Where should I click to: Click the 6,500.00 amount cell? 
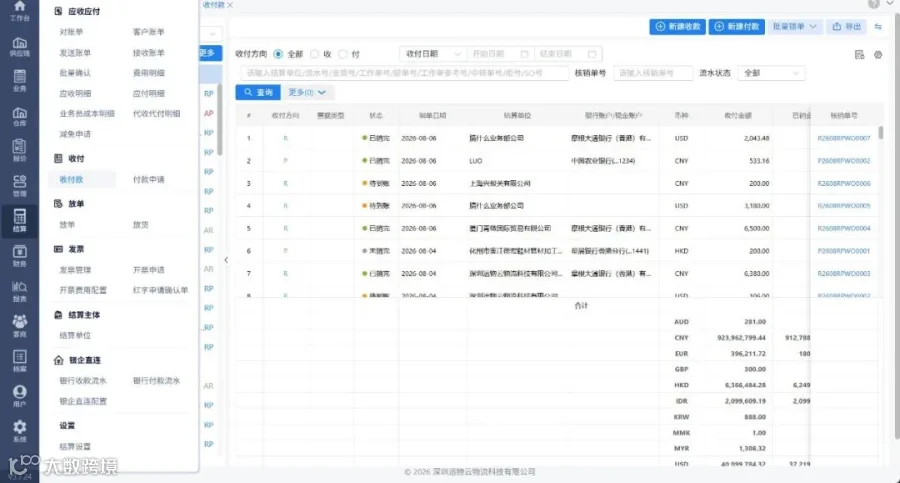click(x=756, y=229)
